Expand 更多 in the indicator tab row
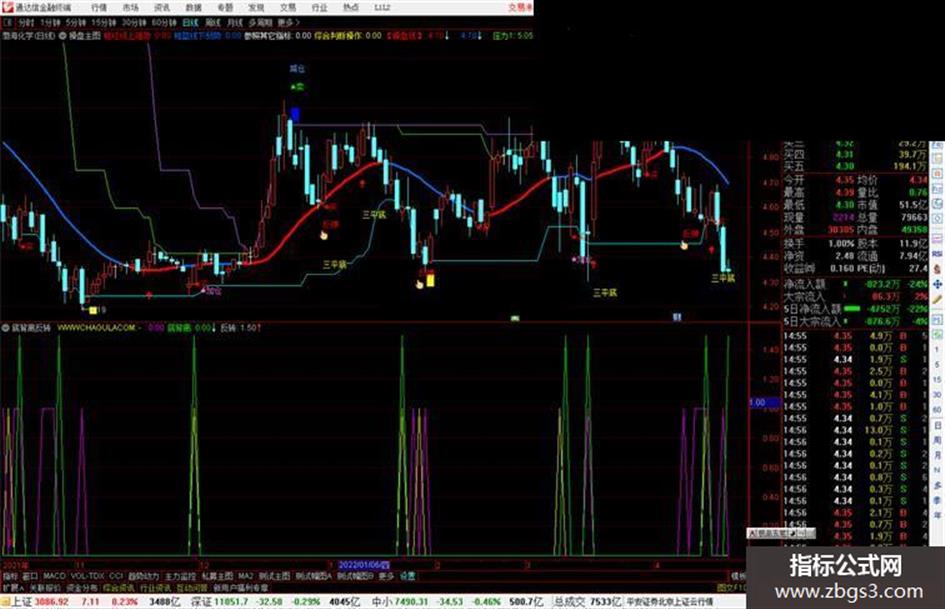 coord(386,576)
